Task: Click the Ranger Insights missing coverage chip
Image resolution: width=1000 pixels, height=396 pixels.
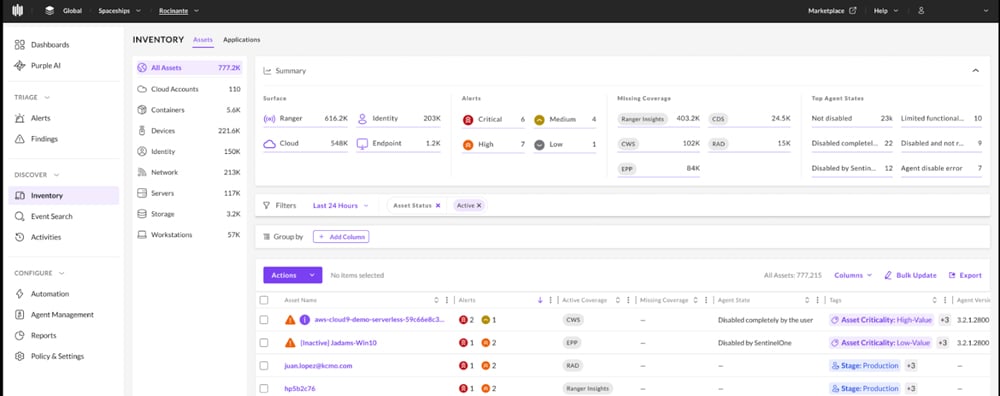Action: 642,119
